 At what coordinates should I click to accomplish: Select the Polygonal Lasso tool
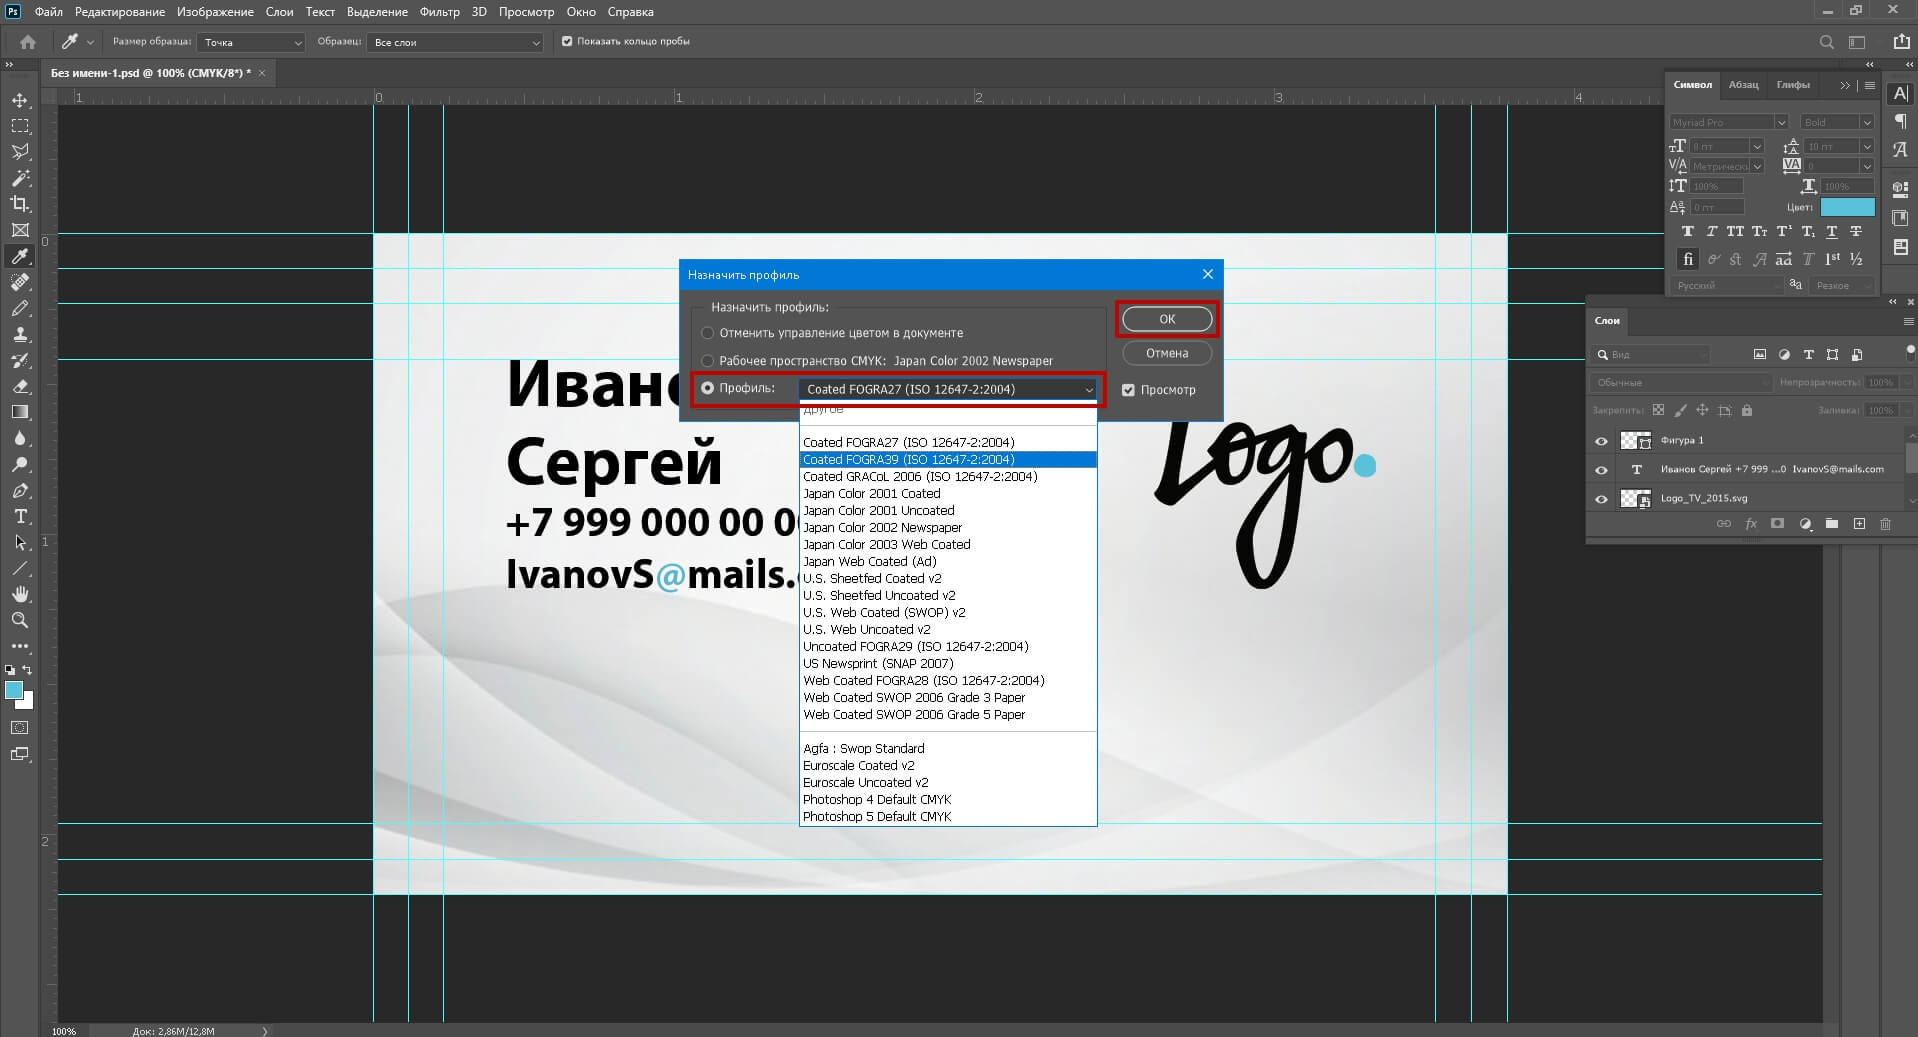[20, 152]
